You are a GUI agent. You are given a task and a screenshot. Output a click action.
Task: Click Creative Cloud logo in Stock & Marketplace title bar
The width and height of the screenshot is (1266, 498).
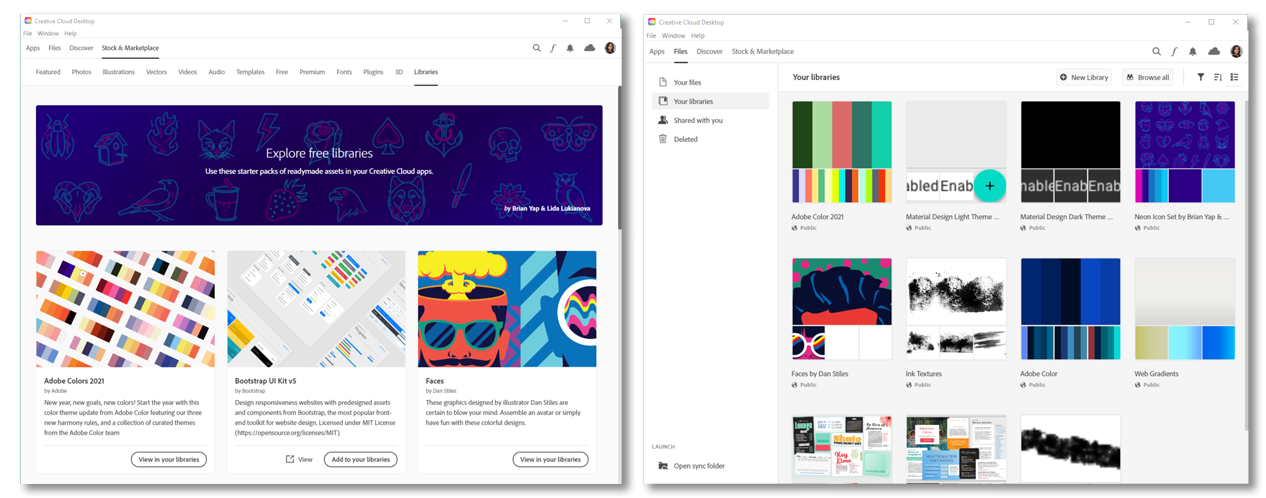(29, 19)
